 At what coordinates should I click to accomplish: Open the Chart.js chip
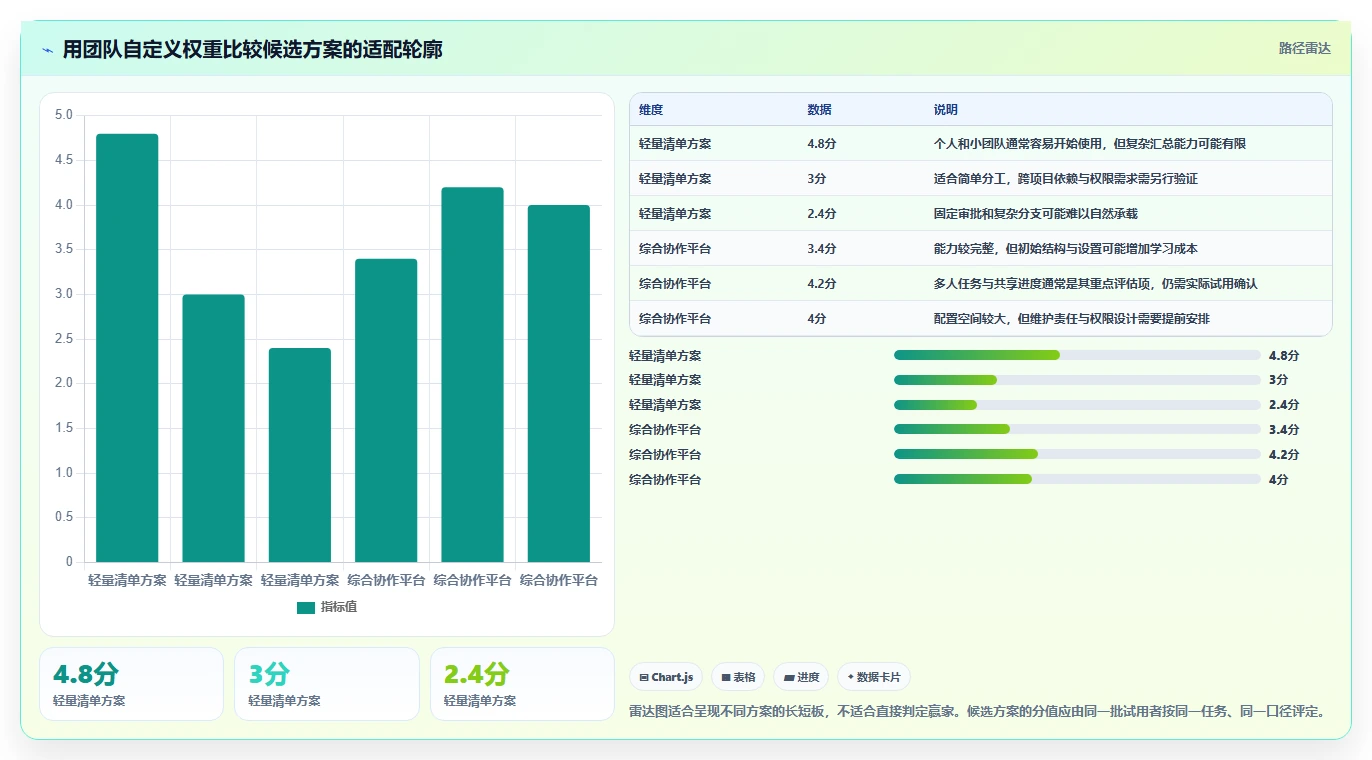tap(666, 677)
